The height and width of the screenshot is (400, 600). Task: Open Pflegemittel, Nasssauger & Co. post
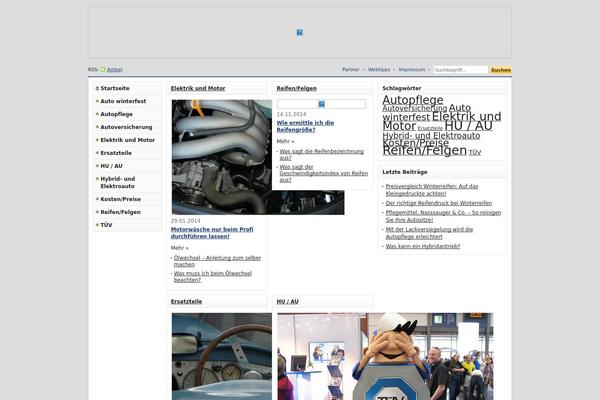(x=443, y=216)
